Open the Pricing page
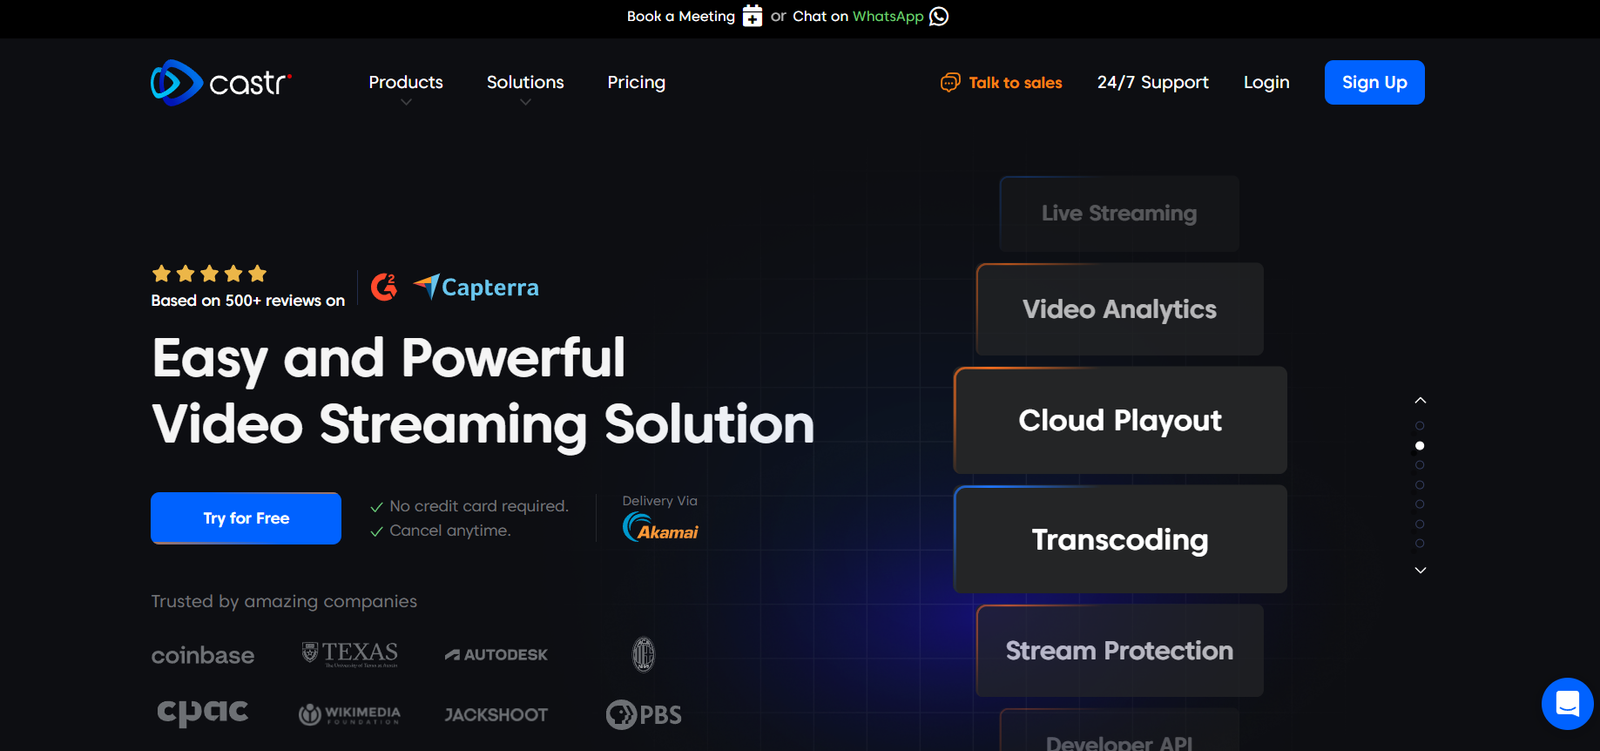The height and width of the screenshot is (751, 1600). pyautogui.click(x=636, y=82)
